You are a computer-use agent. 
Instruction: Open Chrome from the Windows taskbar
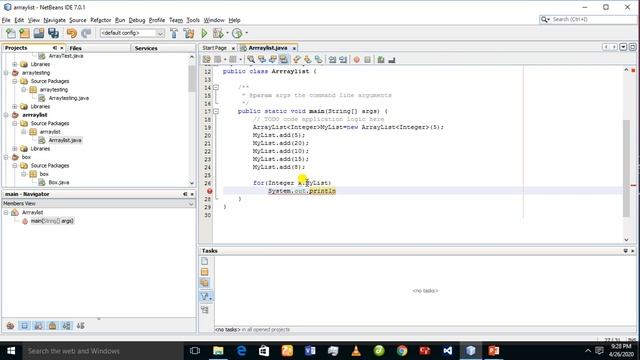coord(402,351)
